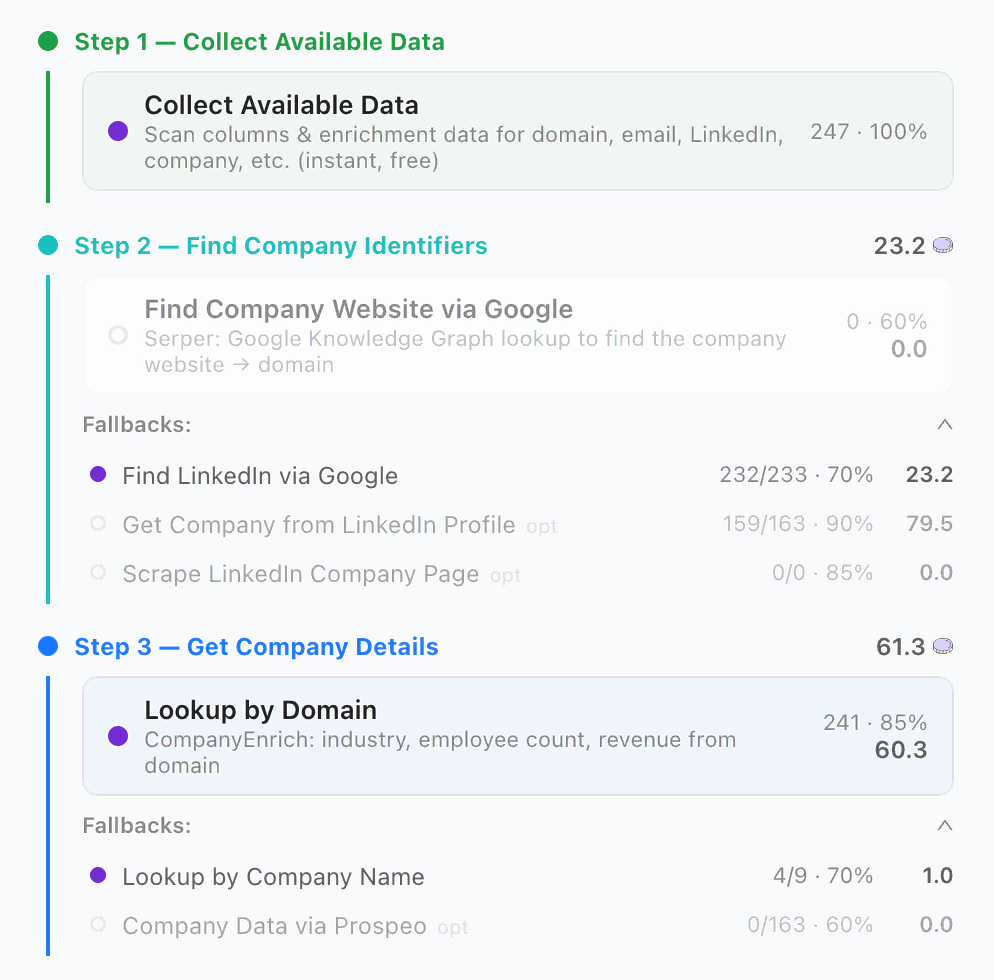Select the Step 3 — Get Company Details heading
994x980 pixels.
point(256,647)
